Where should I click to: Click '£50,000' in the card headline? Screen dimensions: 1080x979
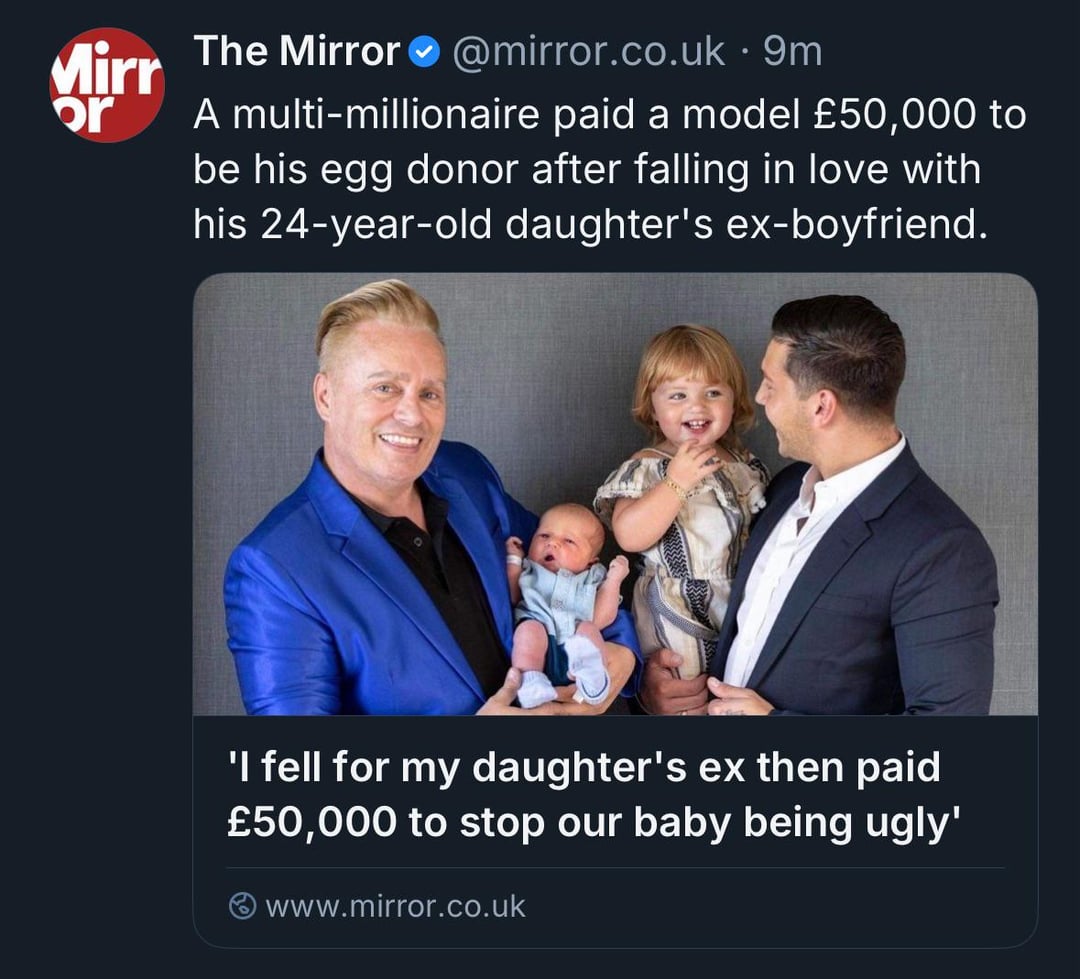pos(310,822)
